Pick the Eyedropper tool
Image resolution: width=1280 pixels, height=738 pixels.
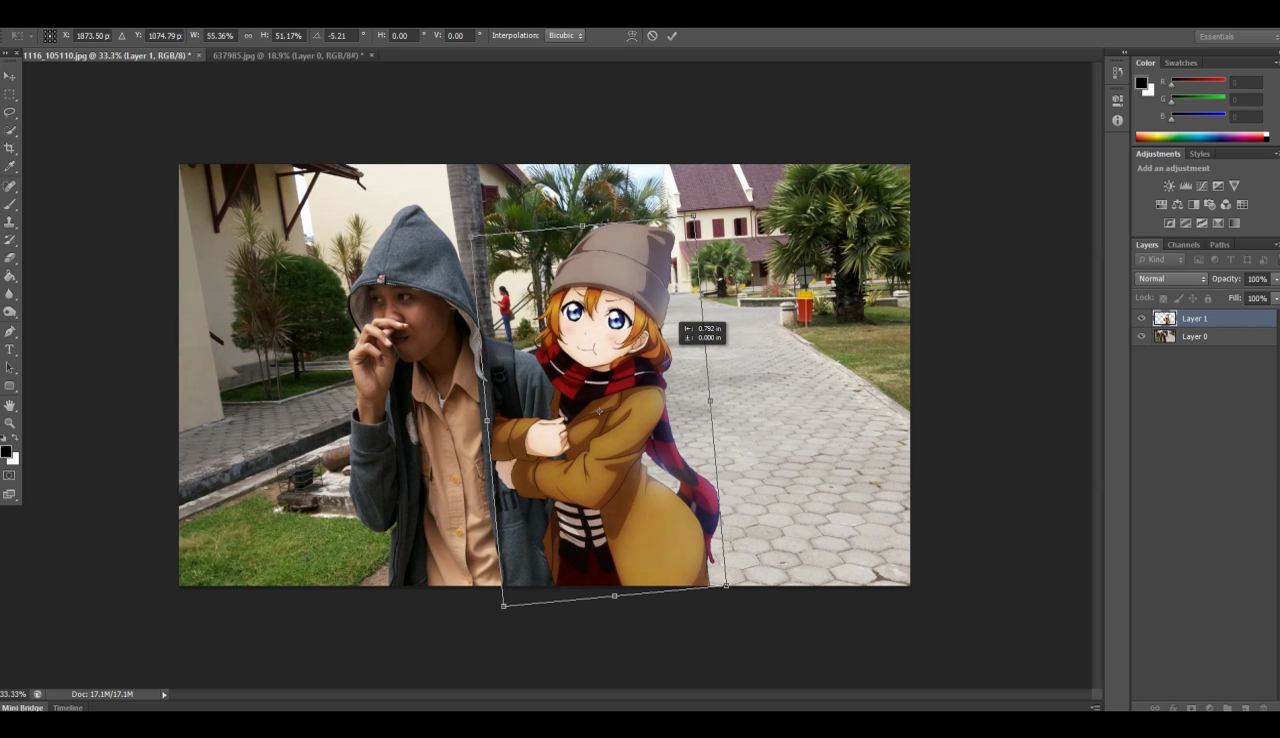(x=10, y=166)
